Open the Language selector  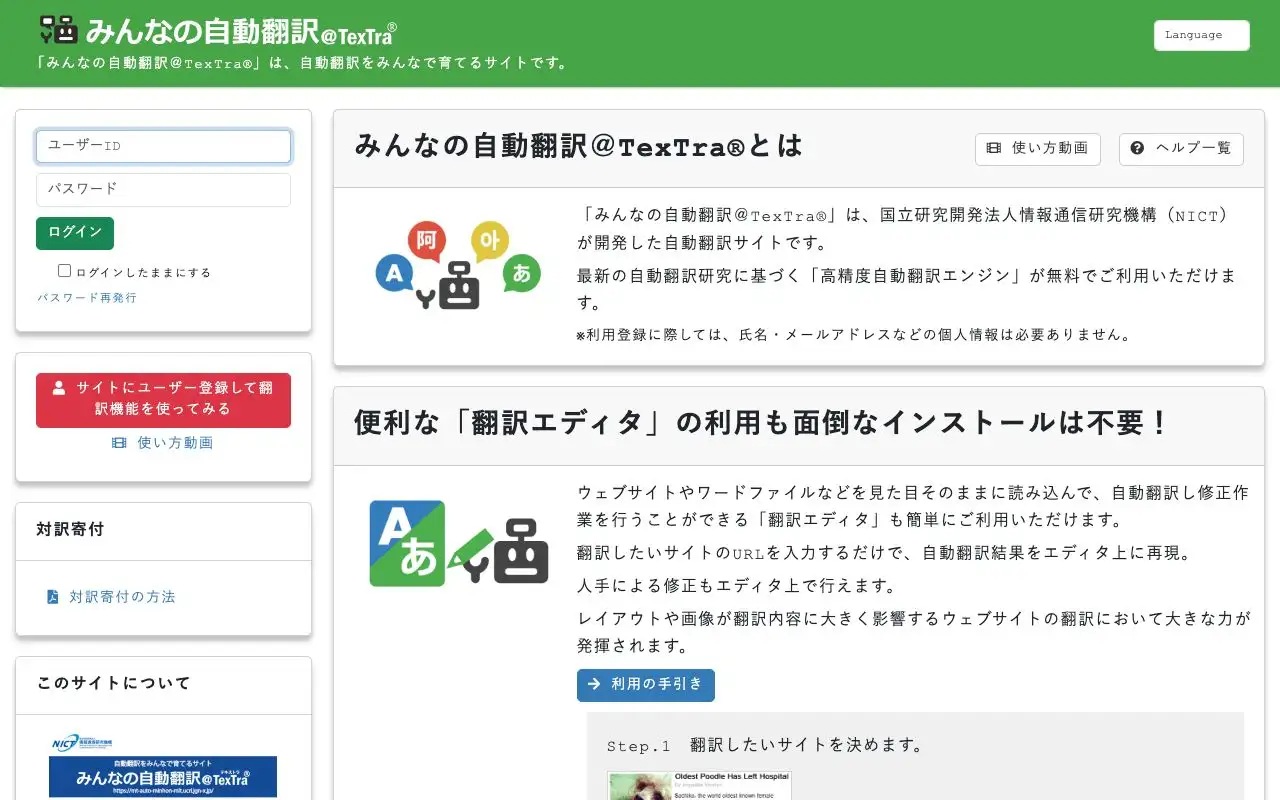[x=1201, y=35]
